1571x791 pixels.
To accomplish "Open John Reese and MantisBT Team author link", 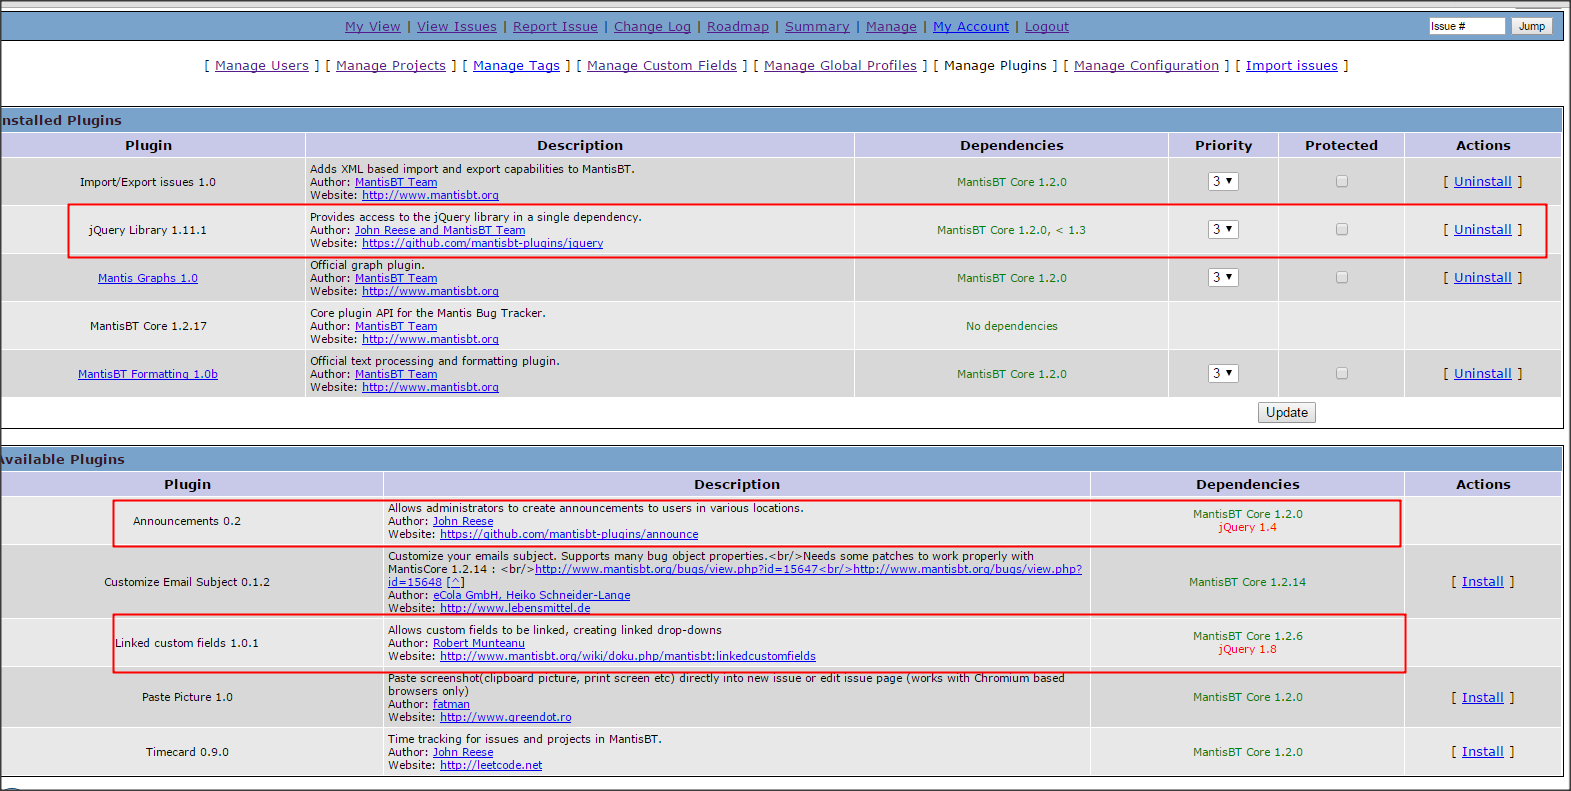I will [440, 230].
